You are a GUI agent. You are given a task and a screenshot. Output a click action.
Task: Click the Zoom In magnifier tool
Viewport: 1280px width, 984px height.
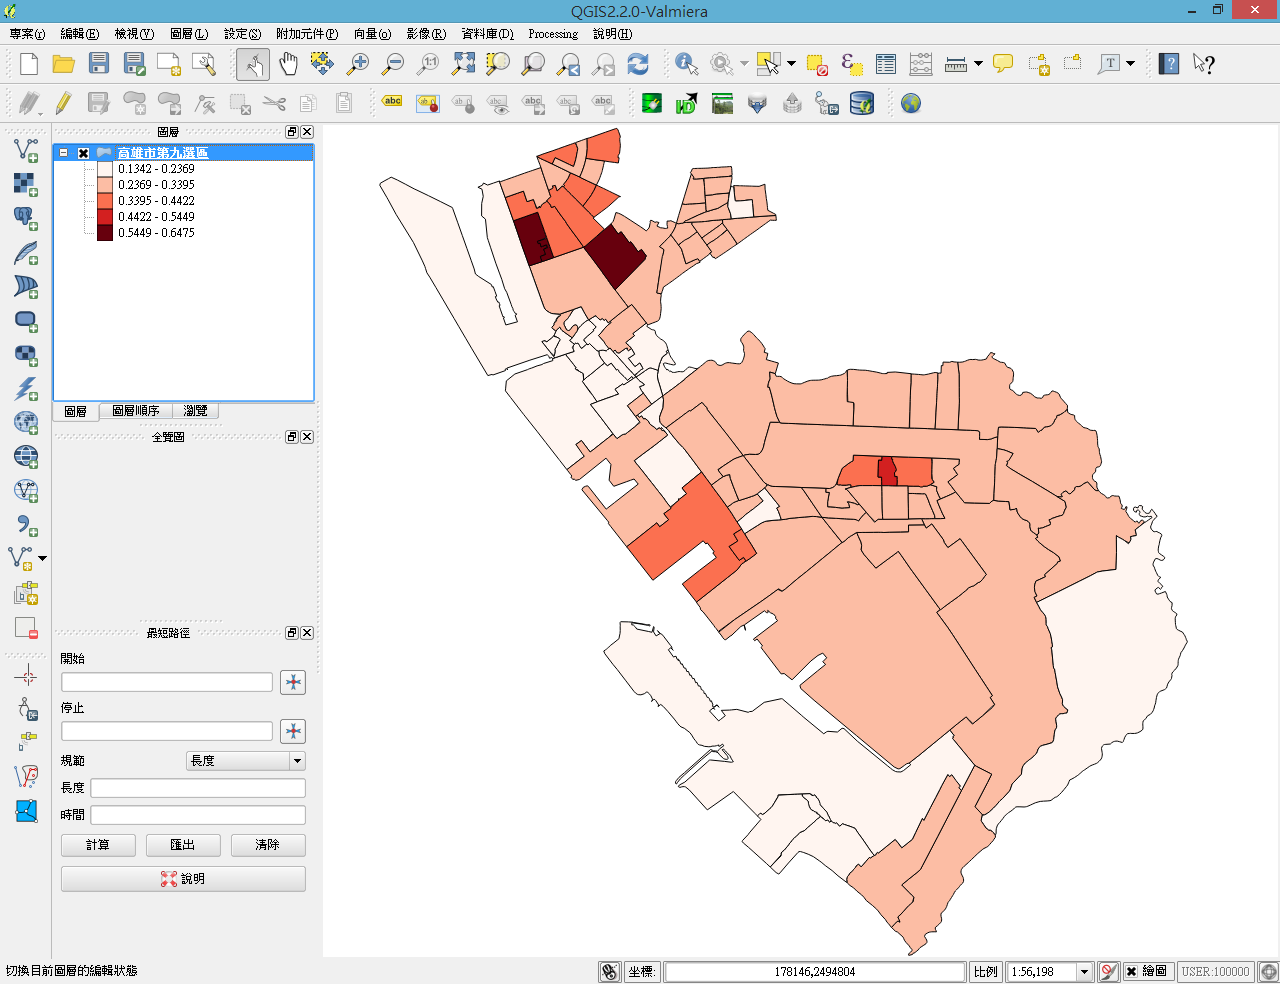pos(357,64)
